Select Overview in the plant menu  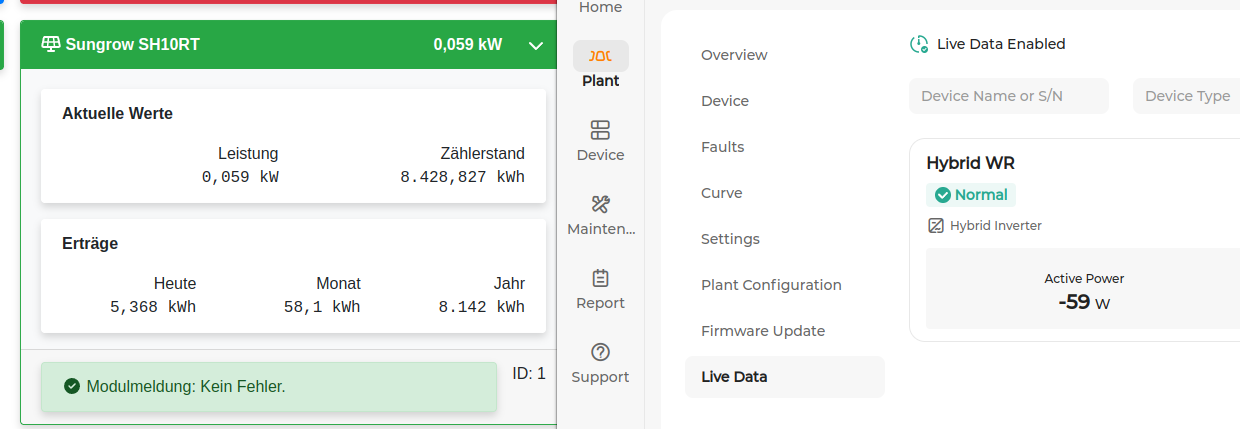point(734,55)
